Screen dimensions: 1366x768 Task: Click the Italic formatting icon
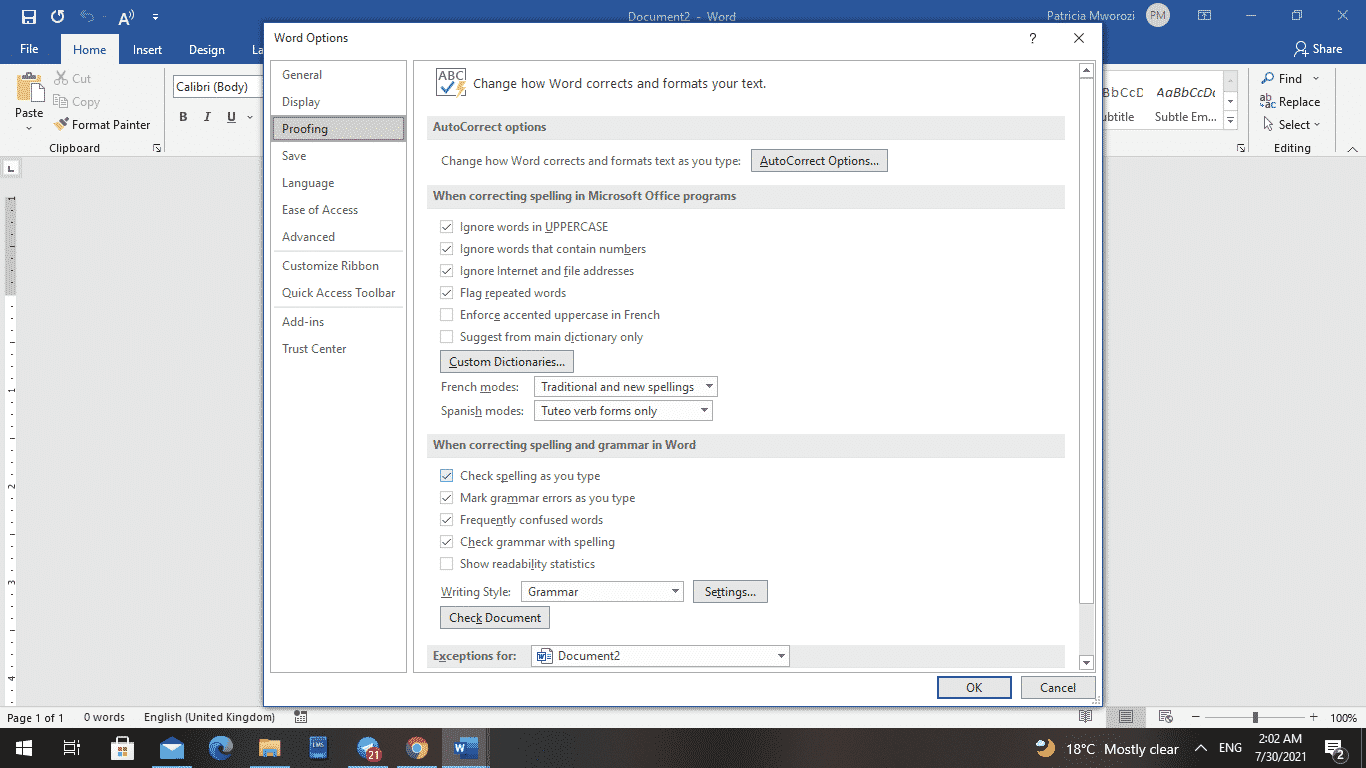click(206, 117)
